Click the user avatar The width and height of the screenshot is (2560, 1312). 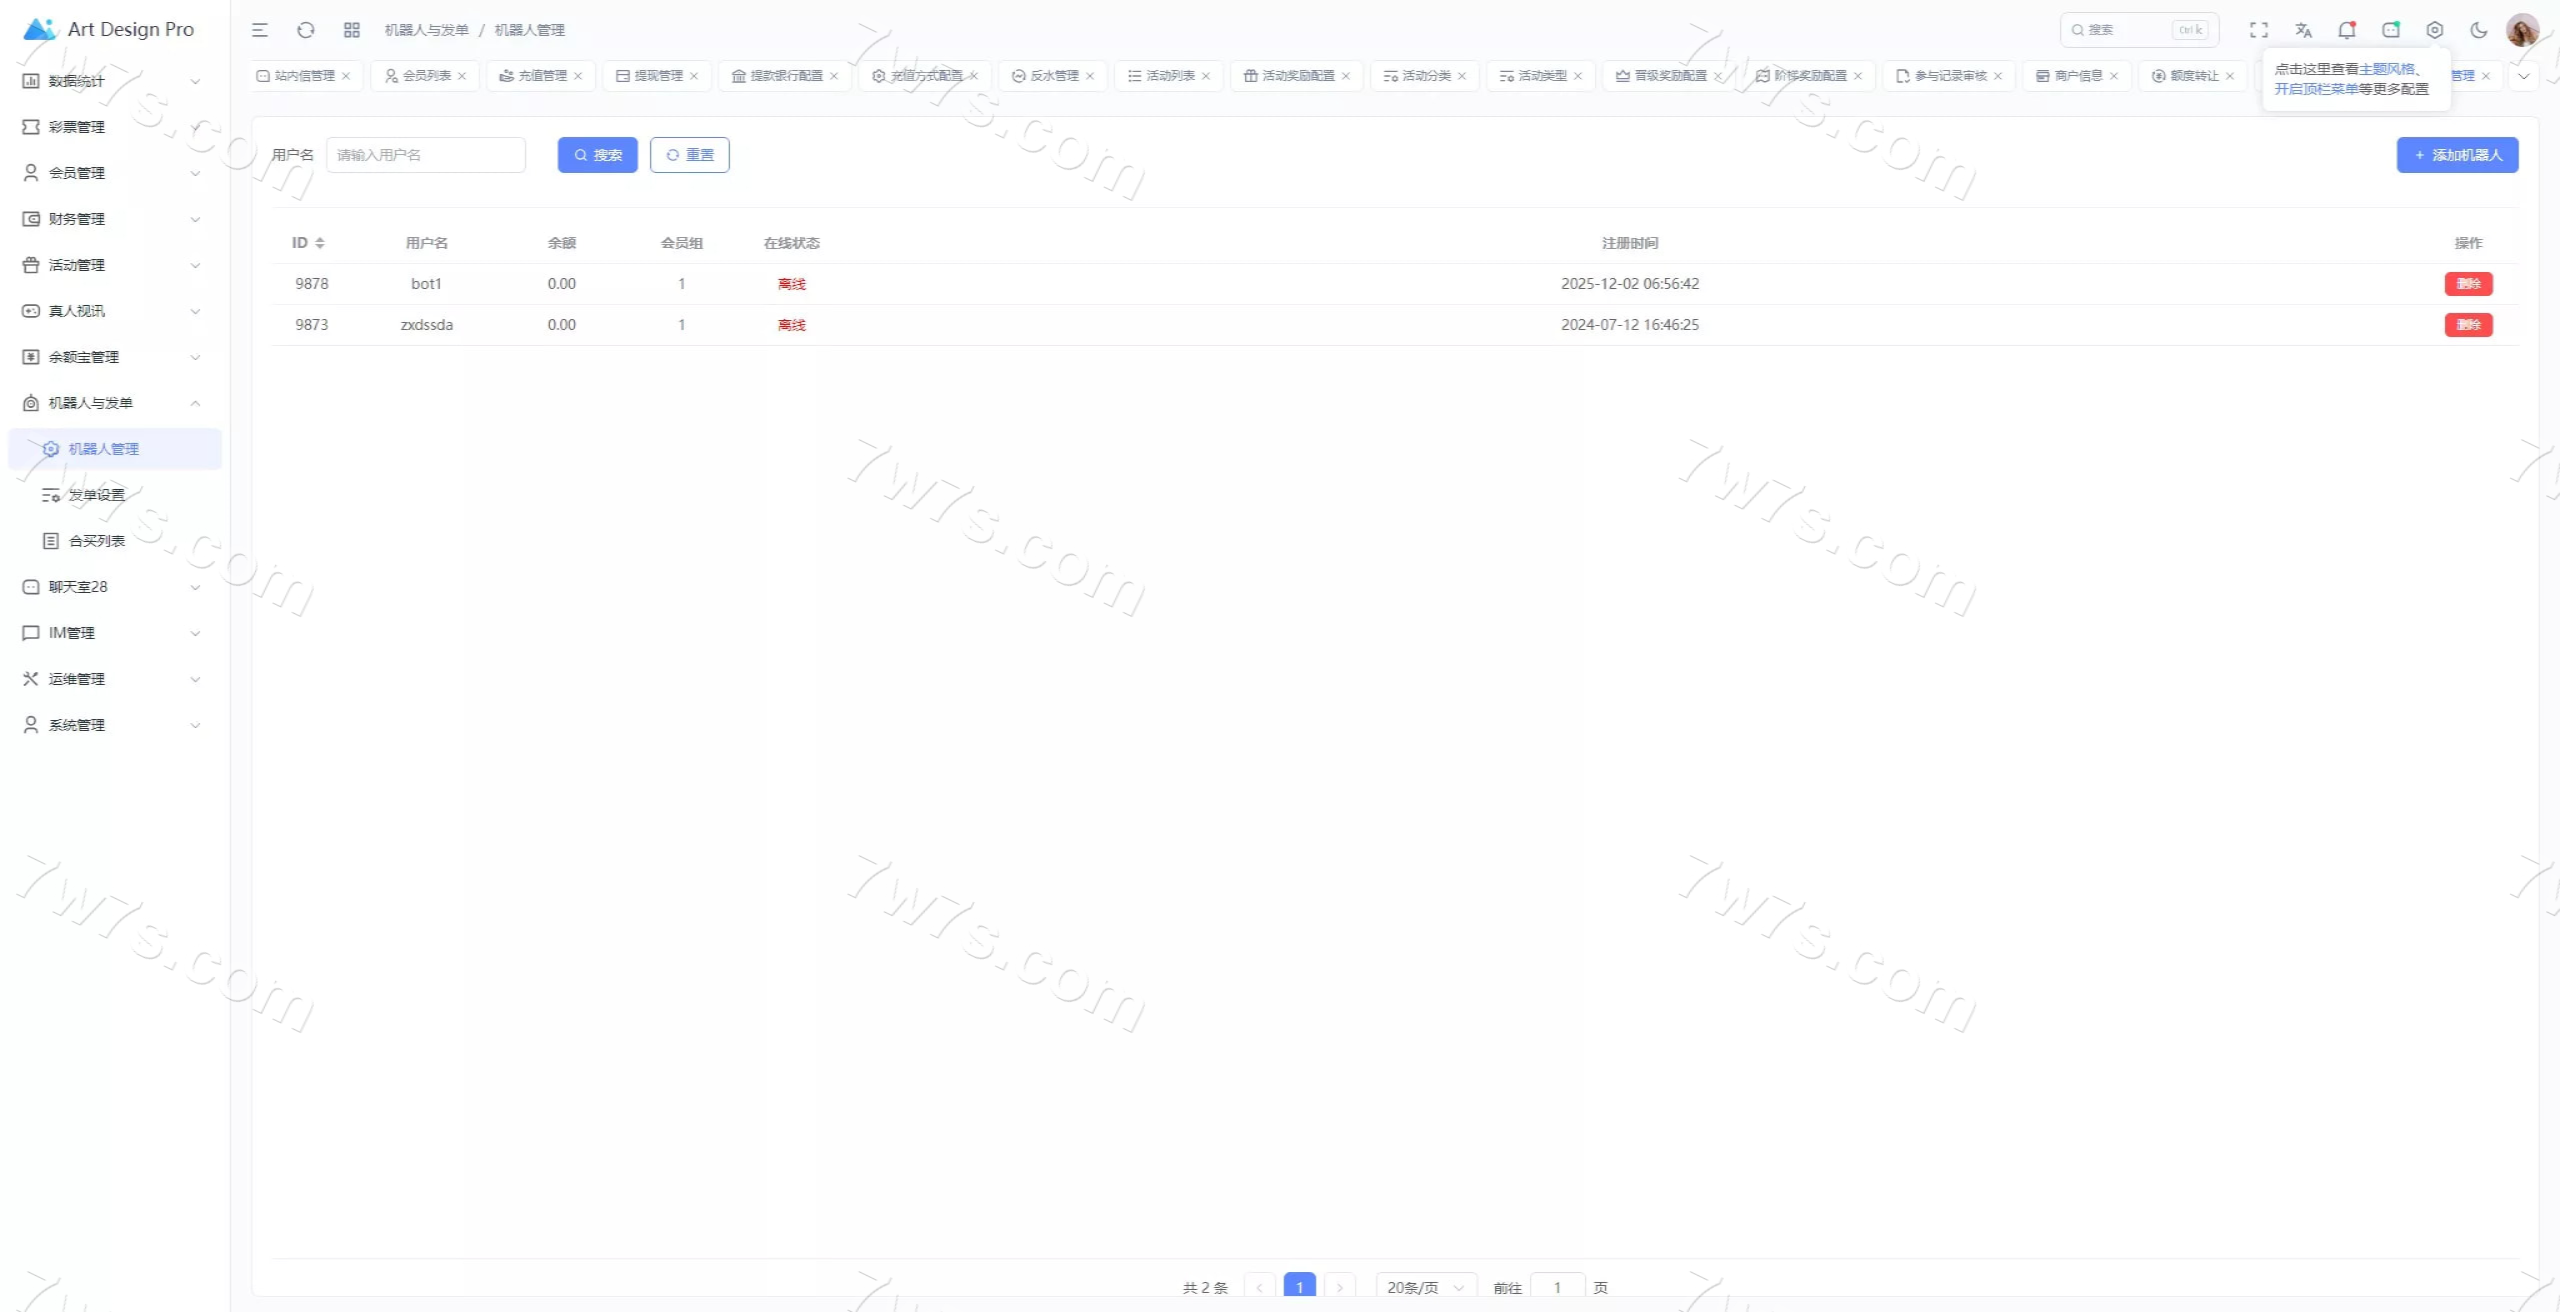(x=2522, y=30)
